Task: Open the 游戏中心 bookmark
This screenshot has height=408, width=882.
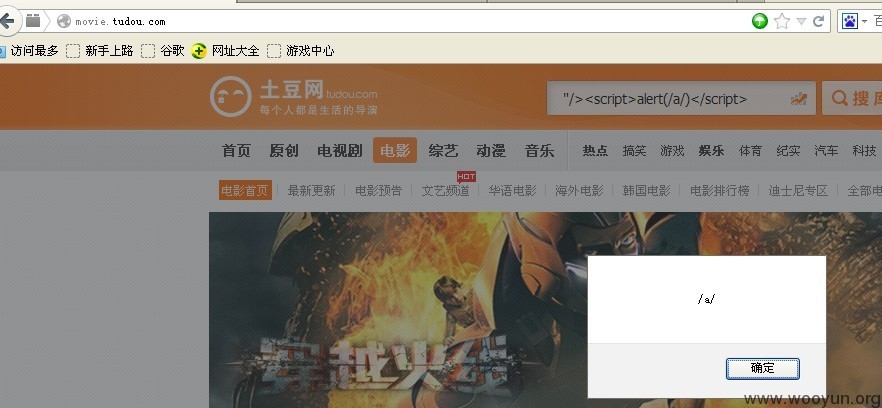Action: pos(300,51)
